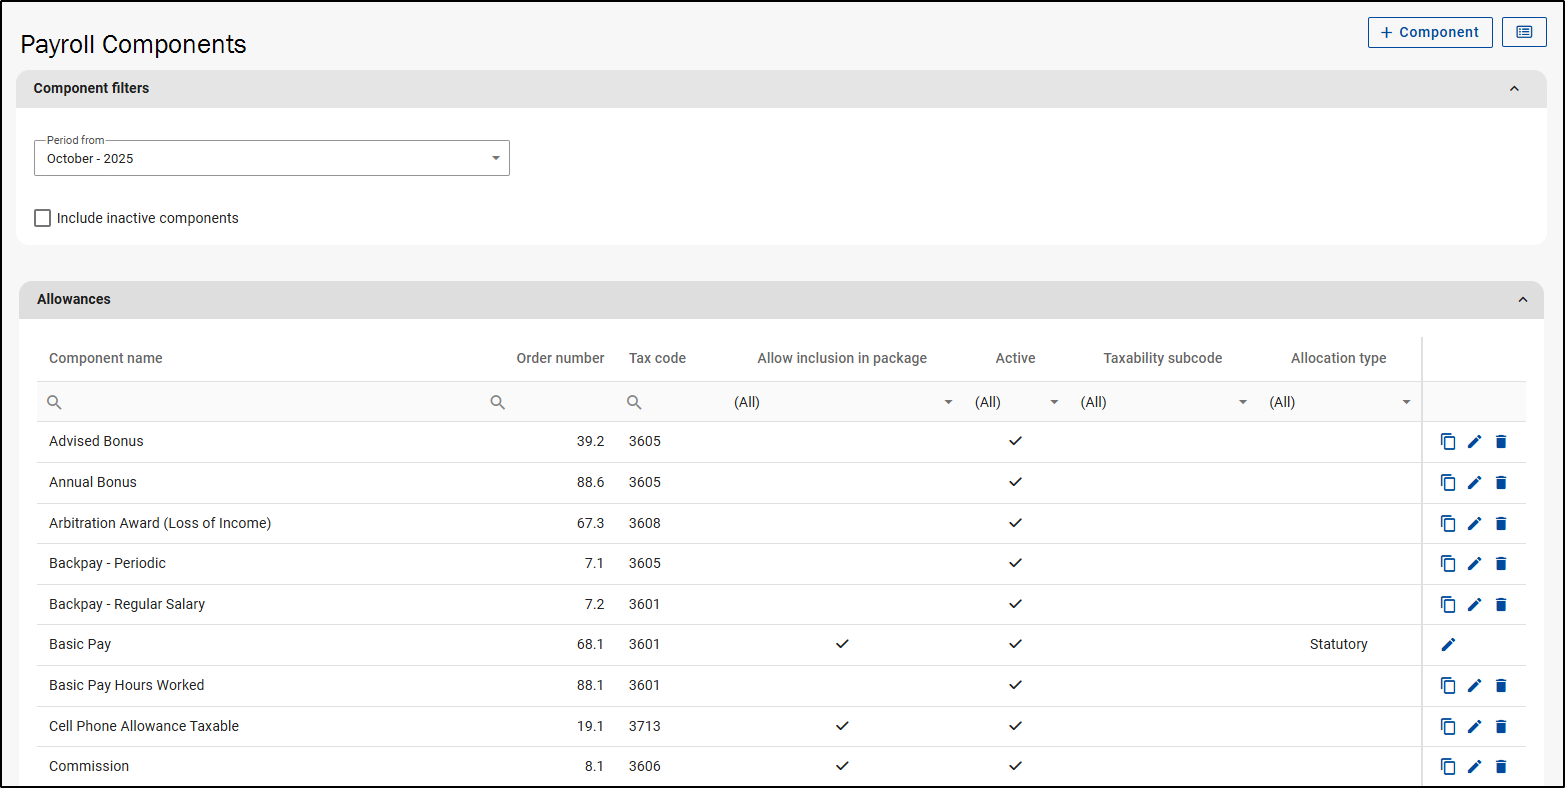Viewport: 1565px width, 788px height.
Task: Open Allow inclusion in package filter dropdown
Action: (842, 402)
